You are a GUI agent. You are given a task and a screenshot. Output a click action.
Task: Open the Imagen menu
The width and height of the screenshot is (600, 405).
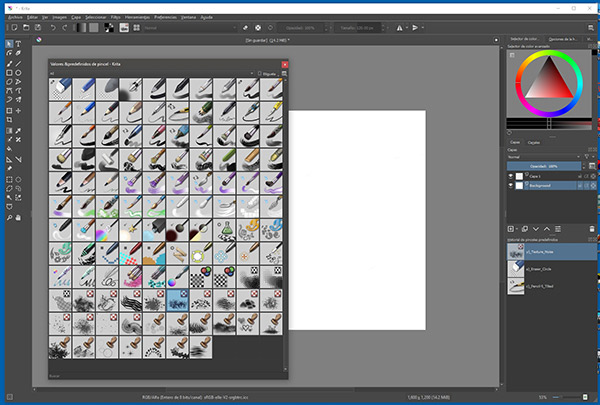click(x=59, y=17)
